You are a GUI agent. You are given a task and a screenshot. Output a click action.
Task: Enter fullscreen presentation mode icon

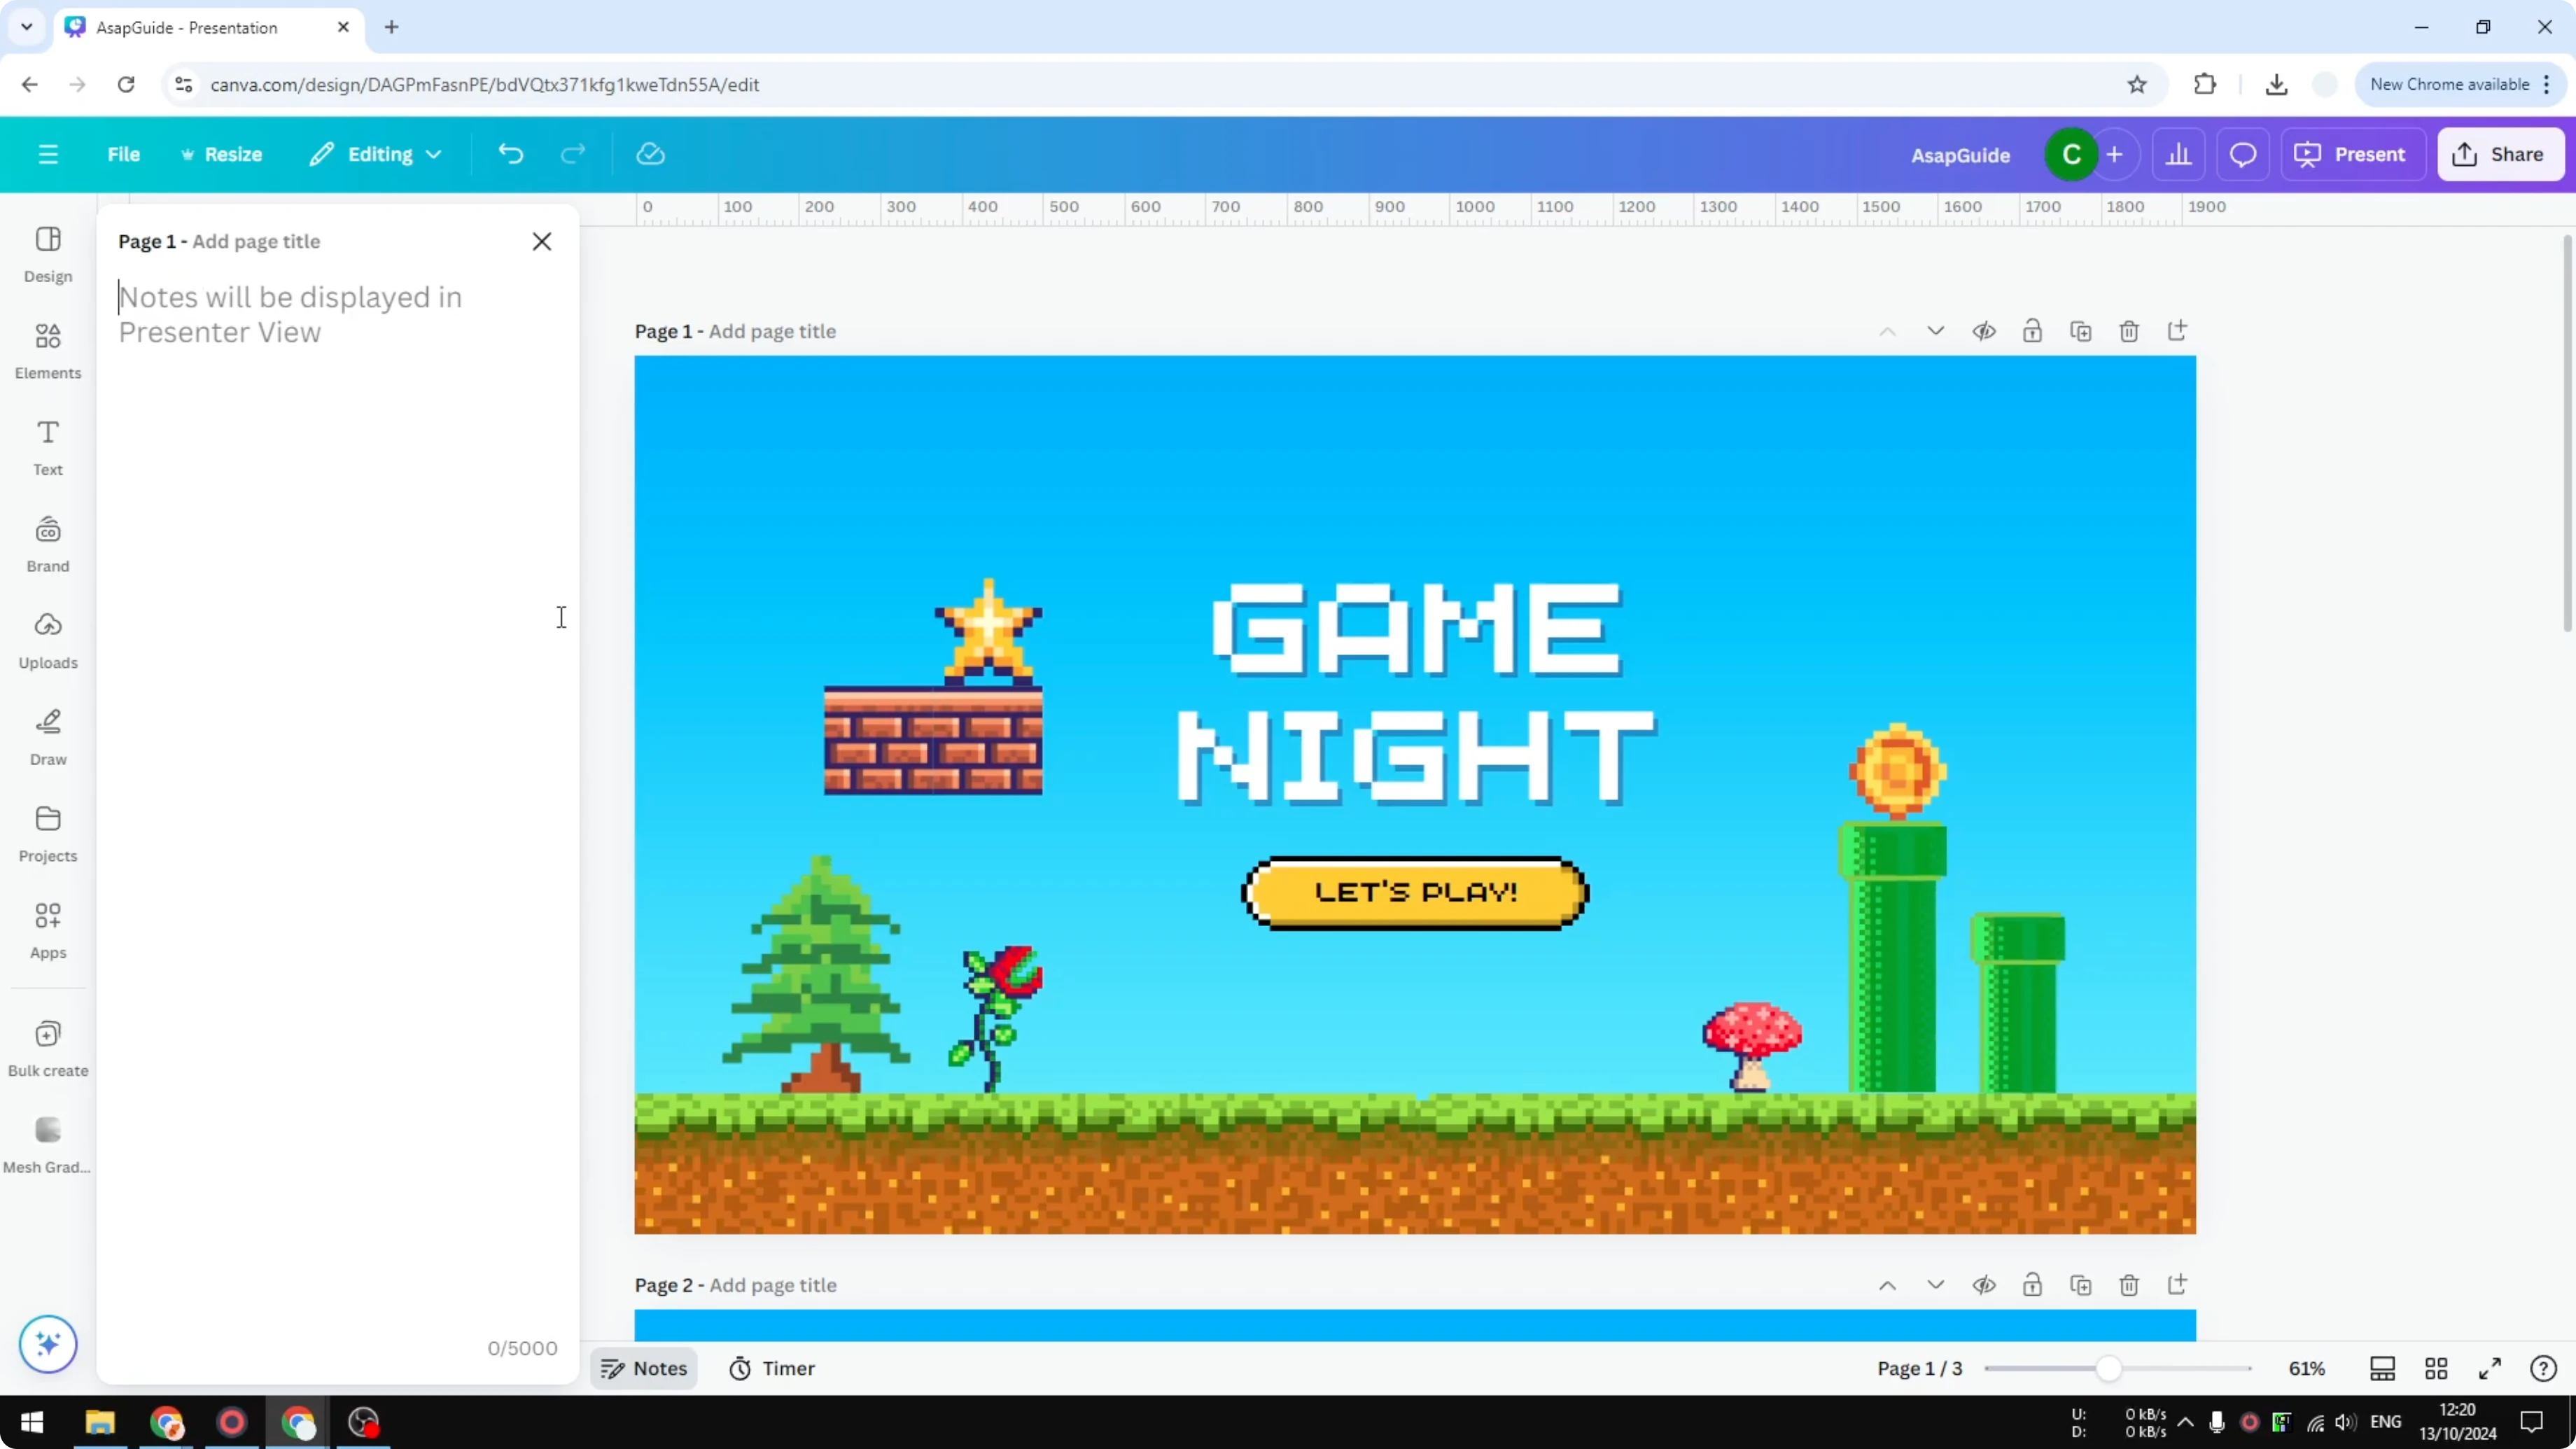2490,1368
